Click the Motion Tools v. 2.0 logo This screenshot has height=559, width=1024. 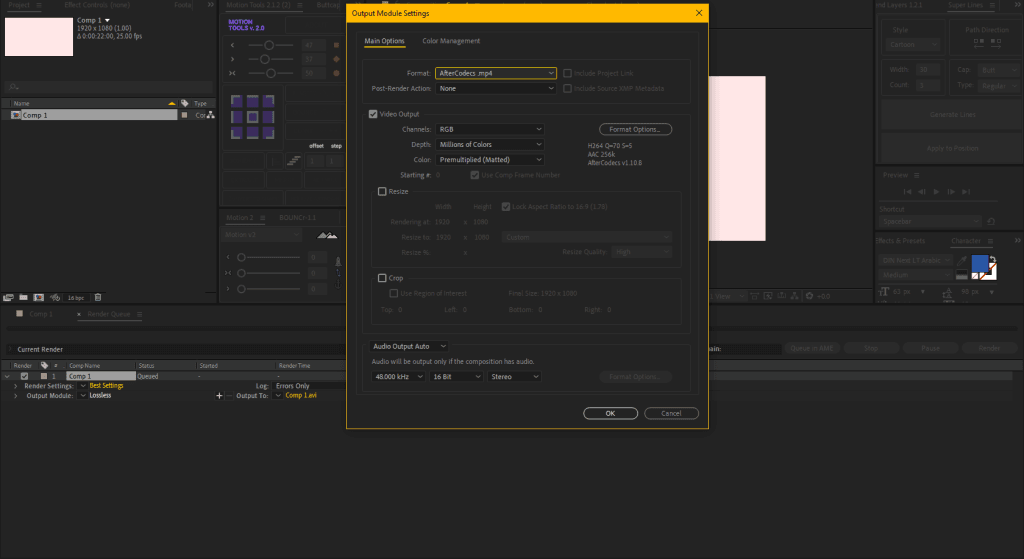pos(246,25)
